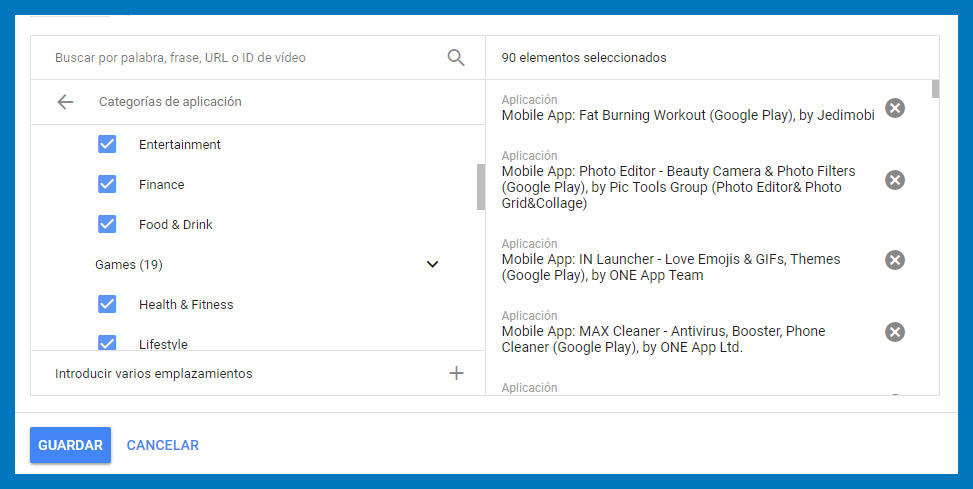Uncheck the Entertainment category
The image size is (973, 489).
[x=107, y=144]
